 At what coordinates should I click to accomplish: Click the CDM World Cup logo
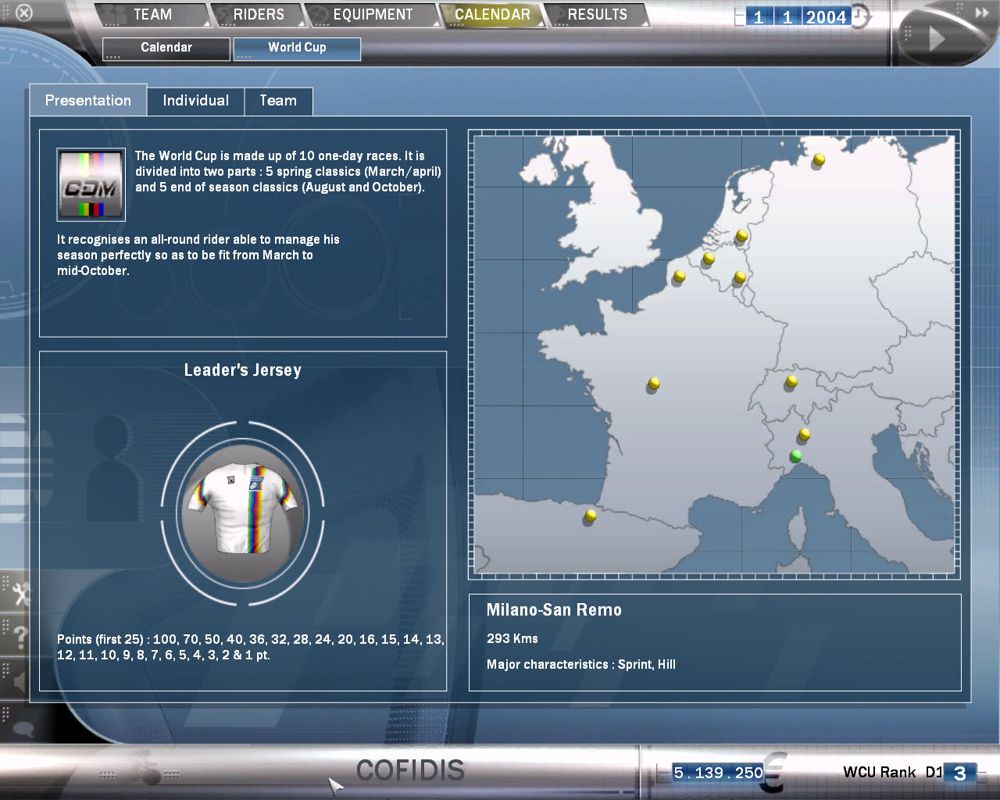[x=91, y=184]
